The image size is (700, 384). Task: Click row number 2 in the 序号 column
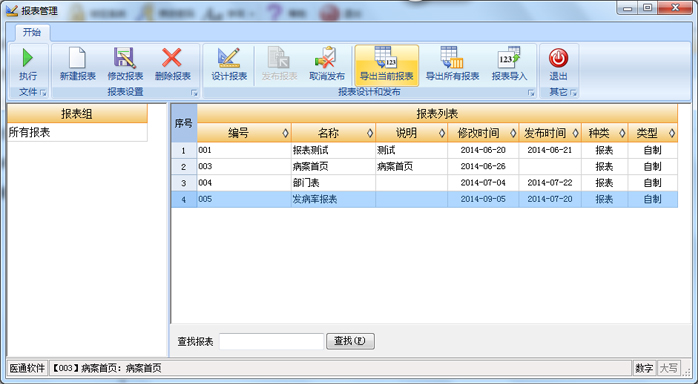[x=183, y=167]
